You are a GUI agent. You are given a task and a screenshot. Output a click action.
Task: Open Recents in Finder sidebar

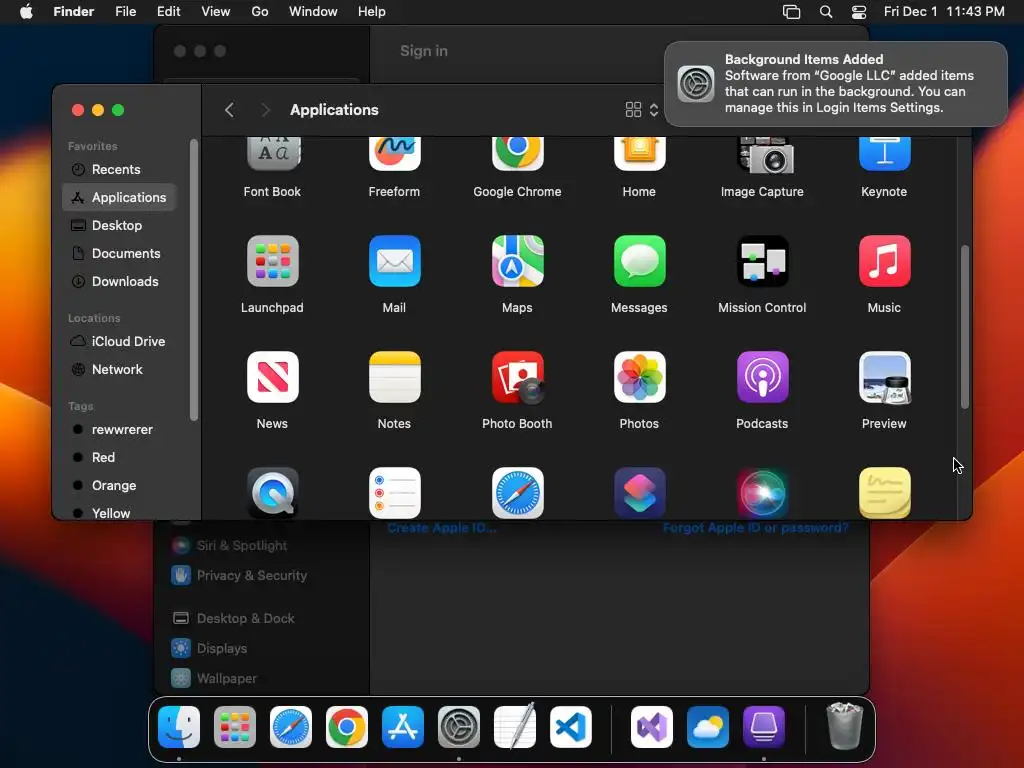pyautogui.click(x=119, y=169)
